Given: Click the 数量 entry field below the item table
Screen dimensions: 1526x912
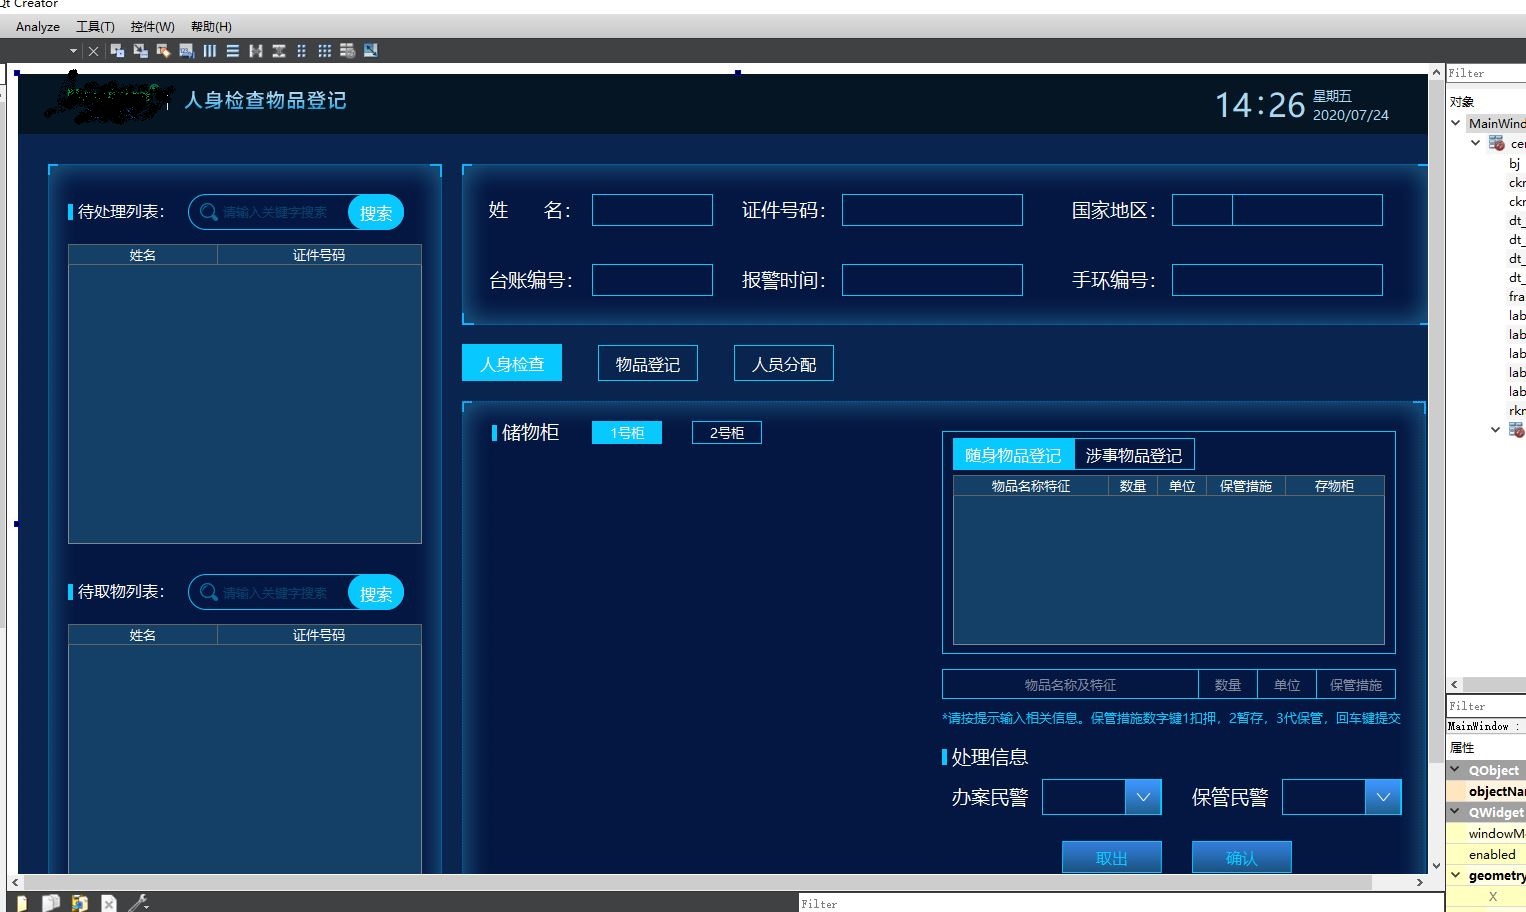Looking at the screenshot, I should point(1228,684).
